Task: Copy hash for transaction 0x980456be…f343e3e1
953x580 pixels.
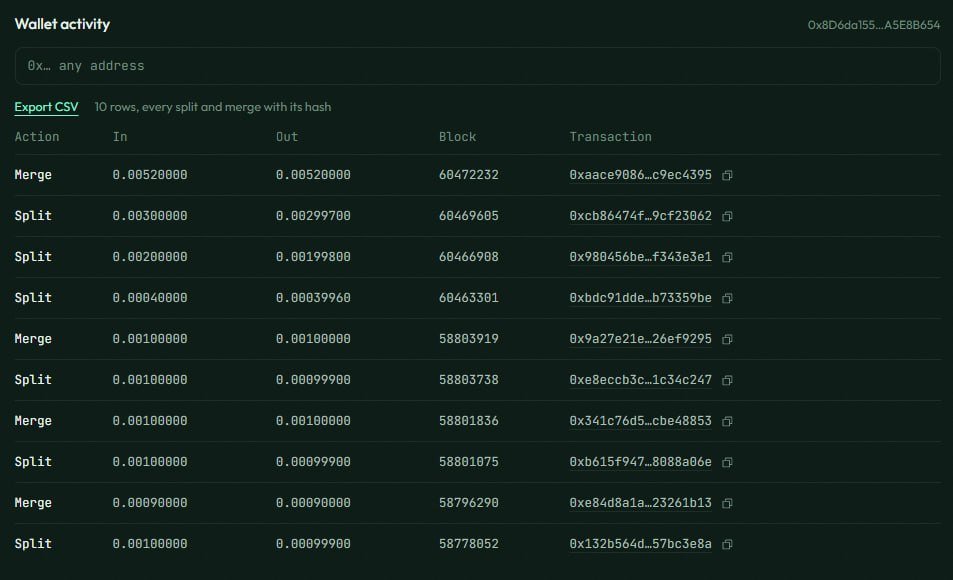Action: 727,257
